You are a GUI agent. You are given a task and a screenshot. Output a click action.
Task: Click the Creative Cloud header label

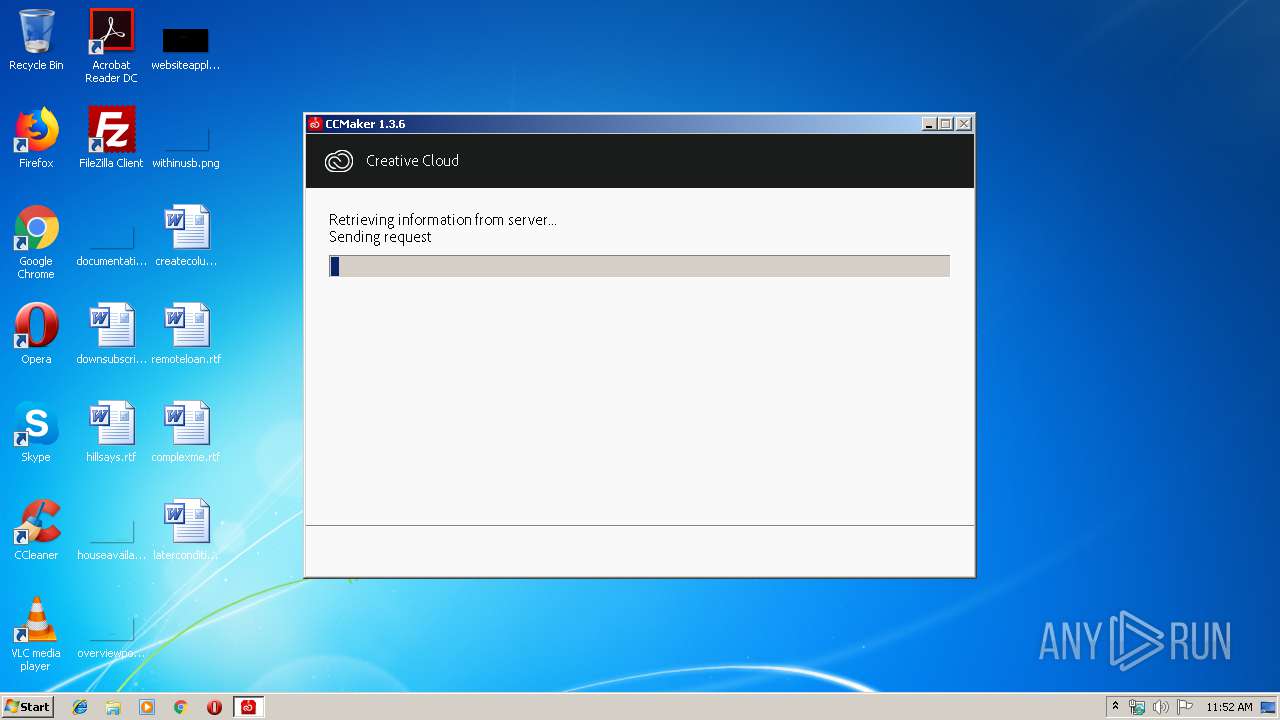click(412, 161)
